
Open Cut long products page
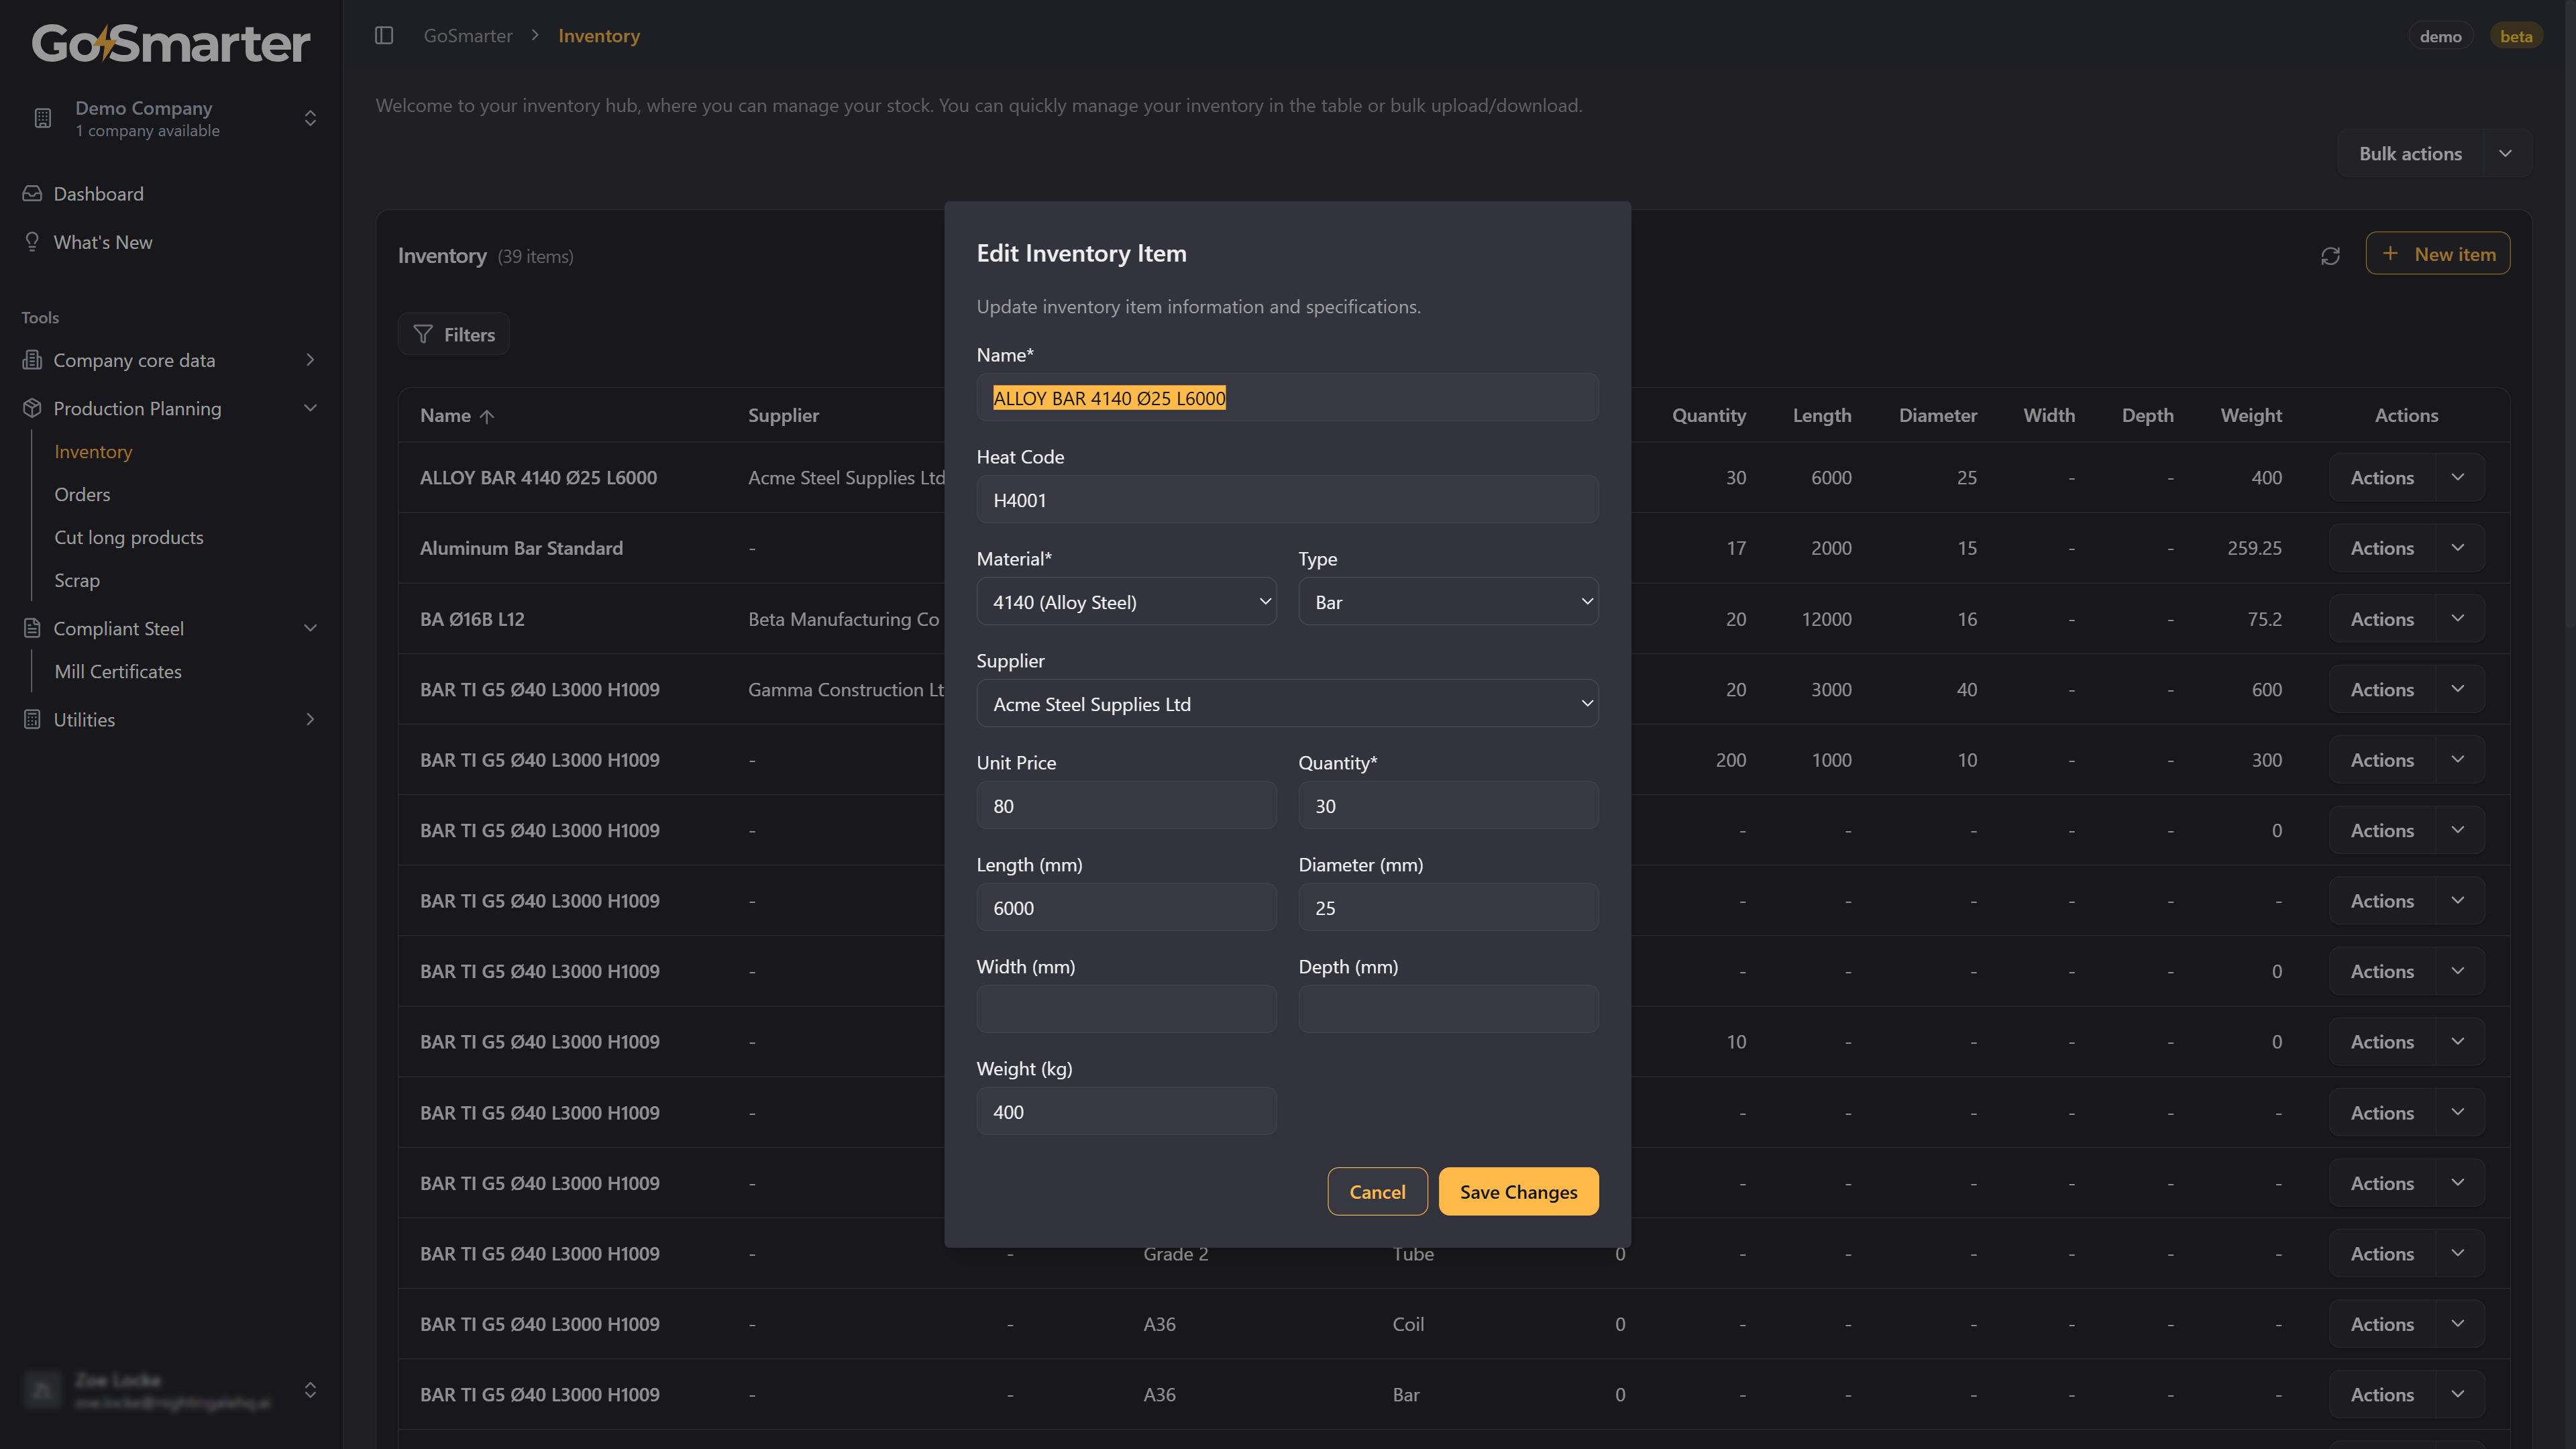click(x=128, y=538)
